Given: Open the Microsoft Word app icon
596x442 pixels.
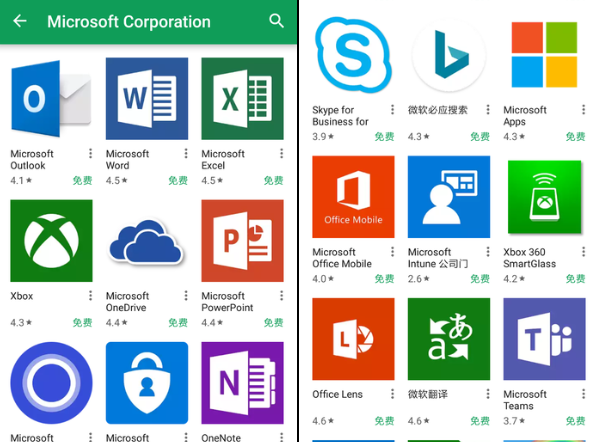Looking at the screenshot, I should (147, 98).
